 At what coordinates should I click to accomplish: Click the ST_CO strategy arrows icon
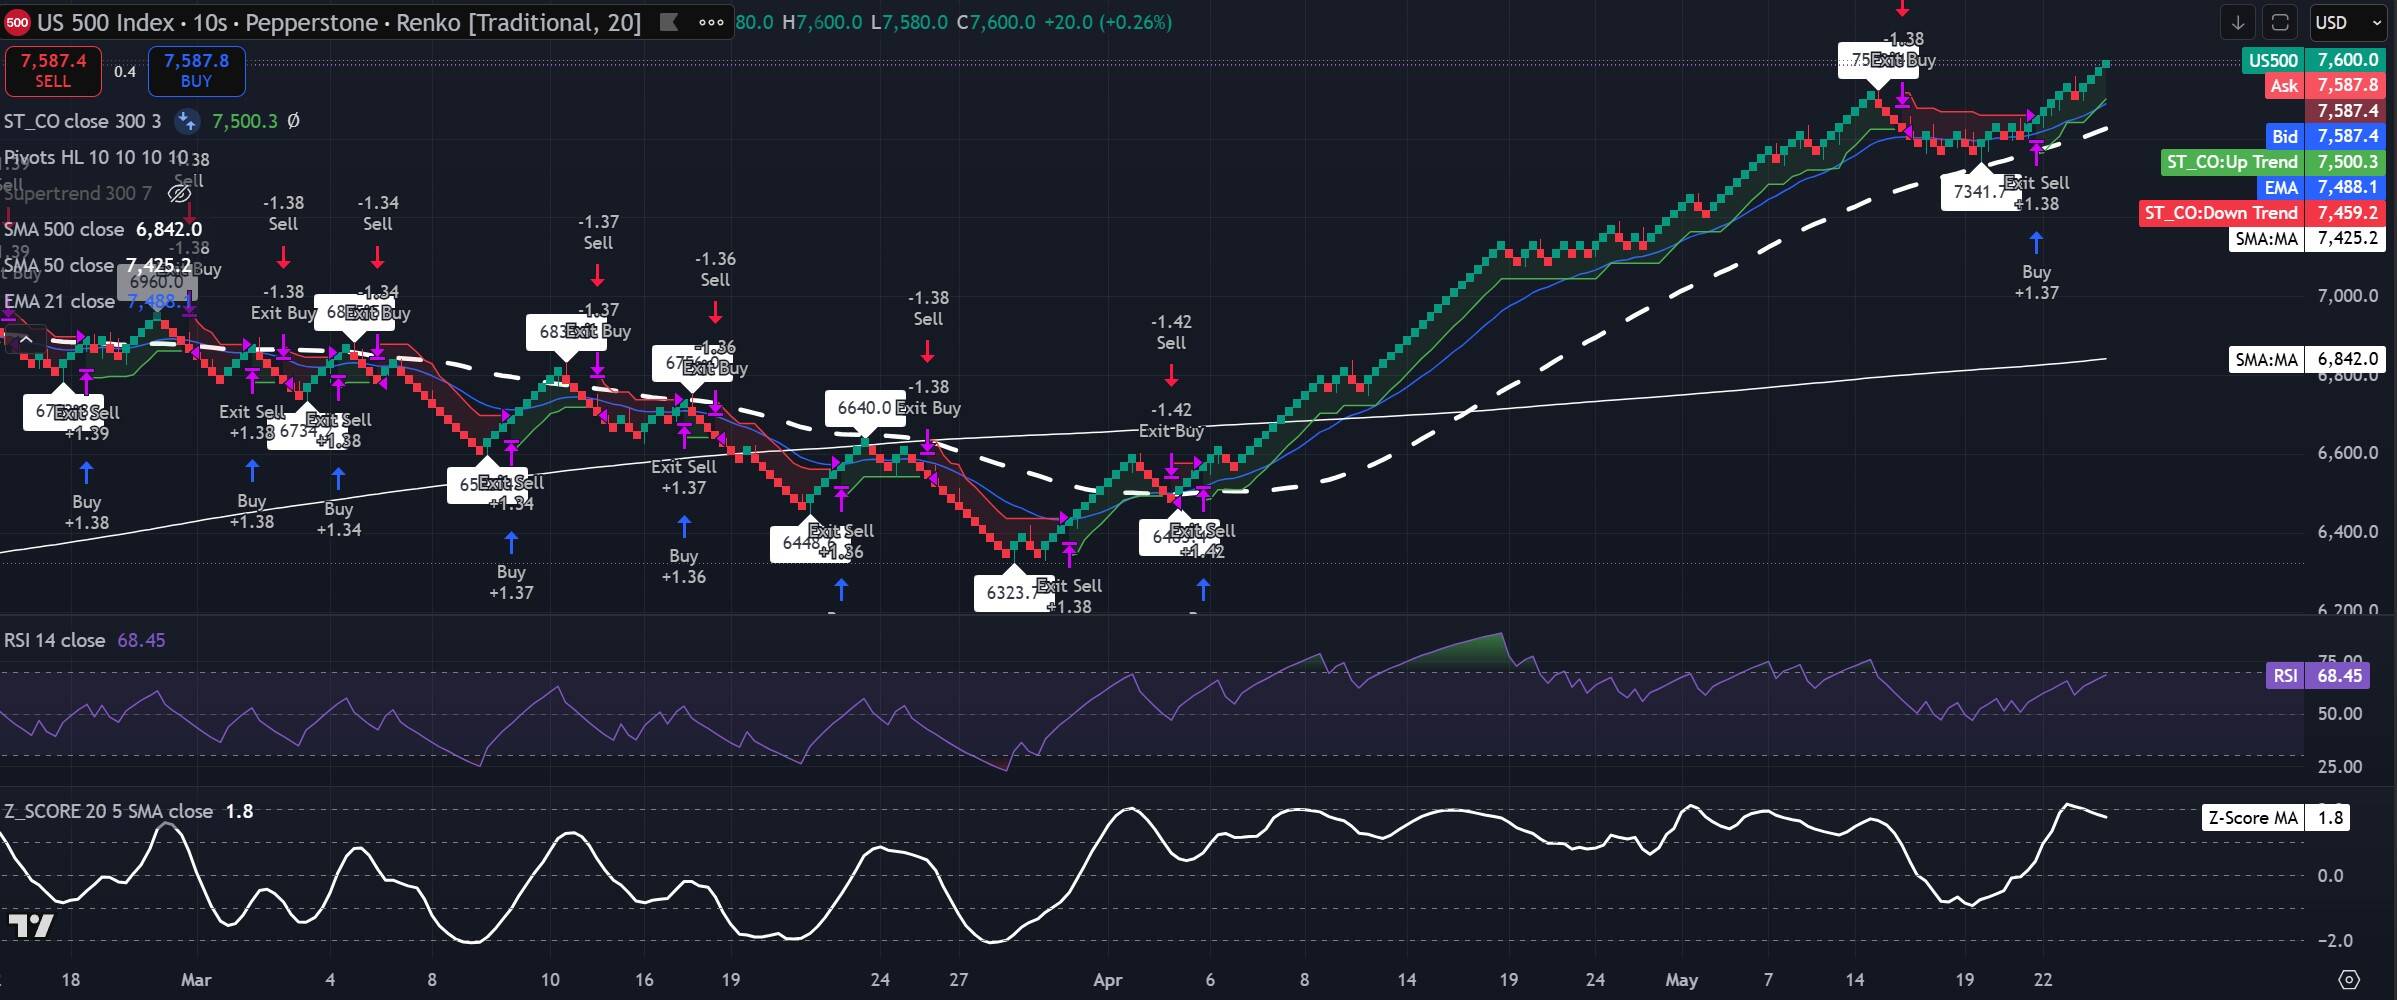[x=186, y=122]
